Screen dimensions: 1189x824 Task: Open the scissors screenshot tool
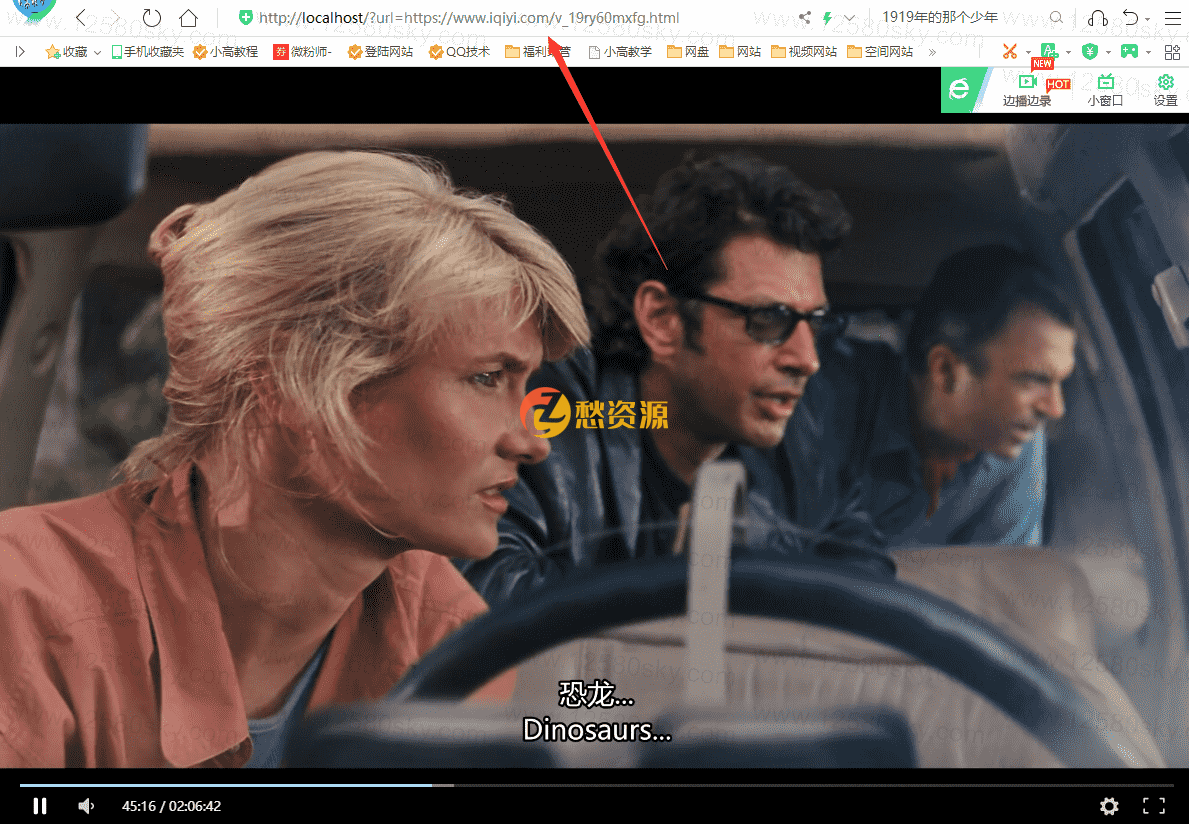(x=1009, y=51)
